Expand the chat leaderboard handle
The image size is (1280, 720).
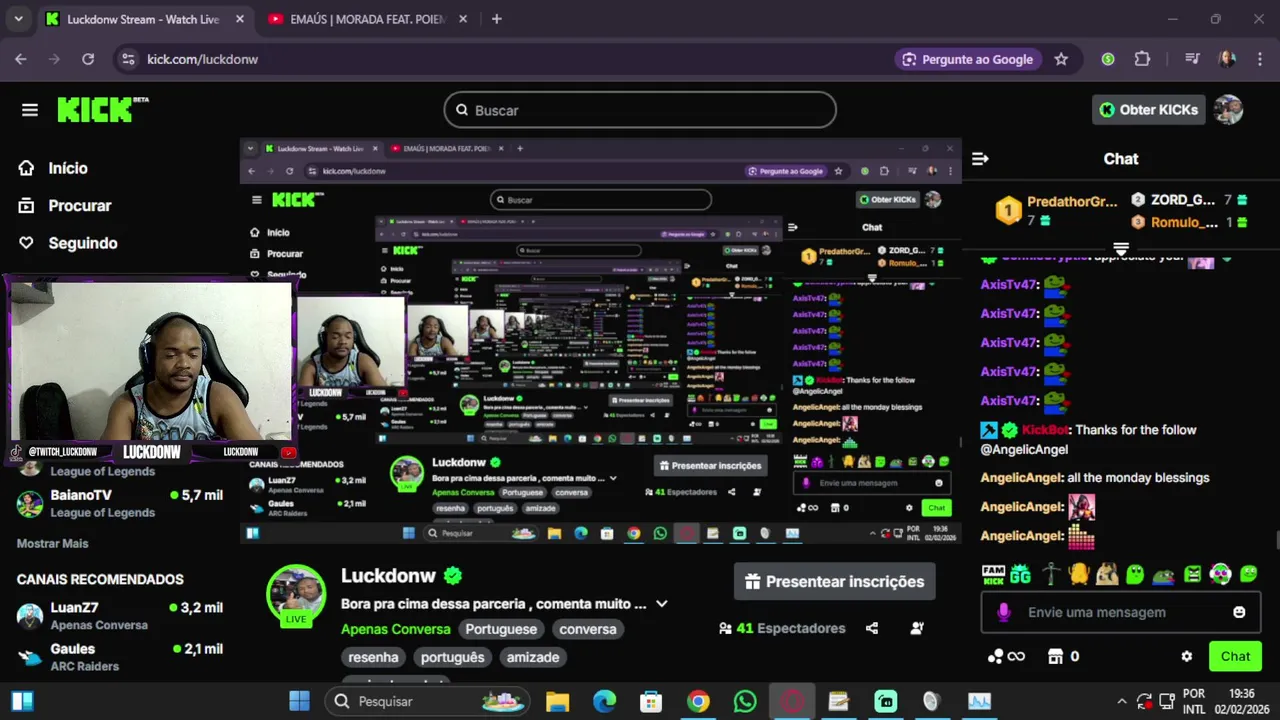tap(1121, 248)
